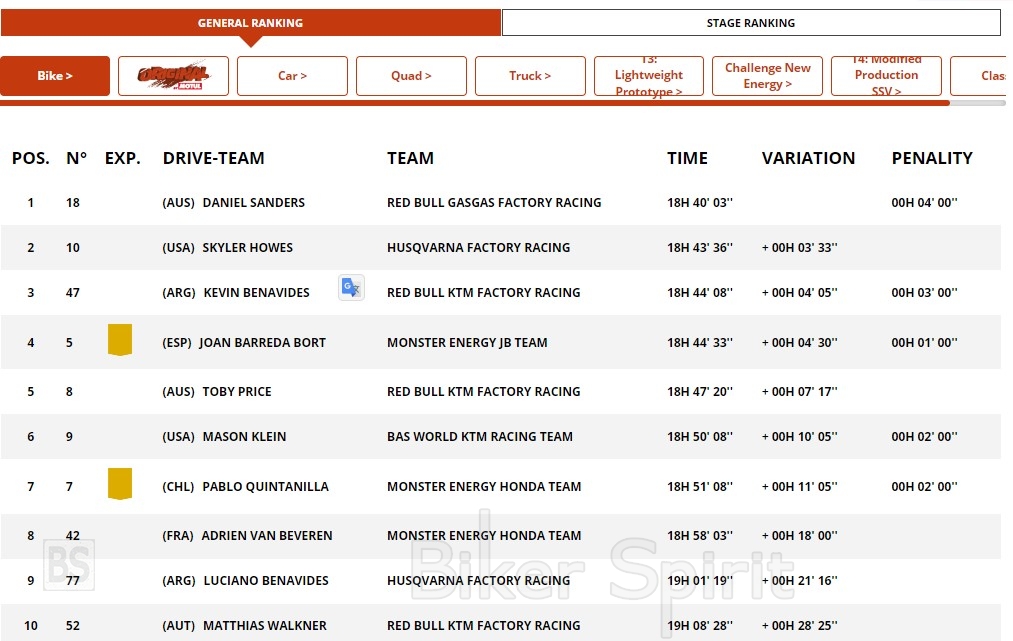Viewport: 1013px width, 641px height.
Task: Show the Quad category ranking
Action: point(411,76)
